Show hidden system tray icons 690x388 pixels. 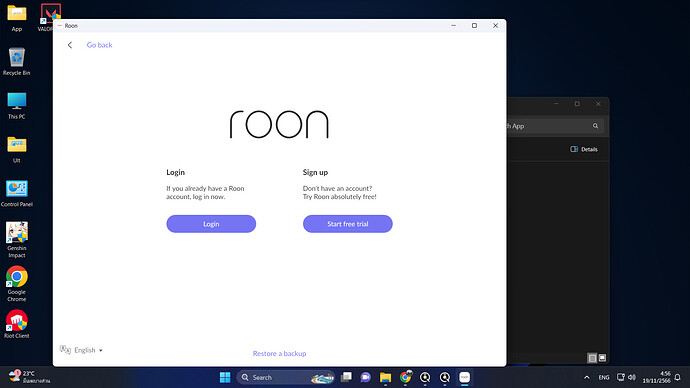point(587,377)
